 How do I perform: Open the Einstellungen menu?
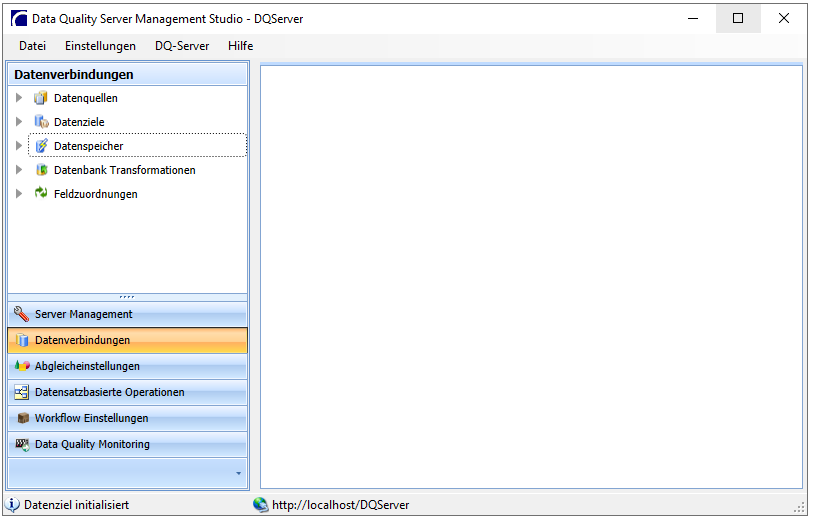tap(100, 46)
